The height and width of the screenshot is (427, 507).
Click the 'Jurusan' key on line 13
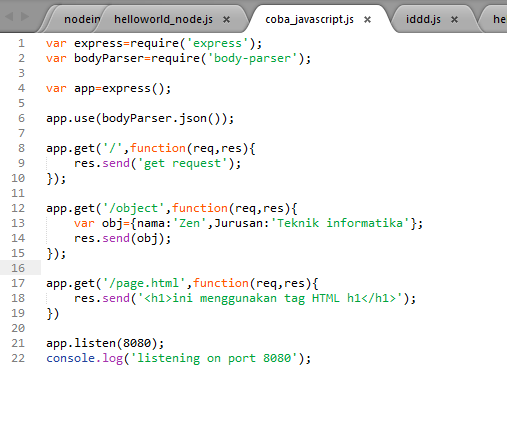[x=239, y=223]
